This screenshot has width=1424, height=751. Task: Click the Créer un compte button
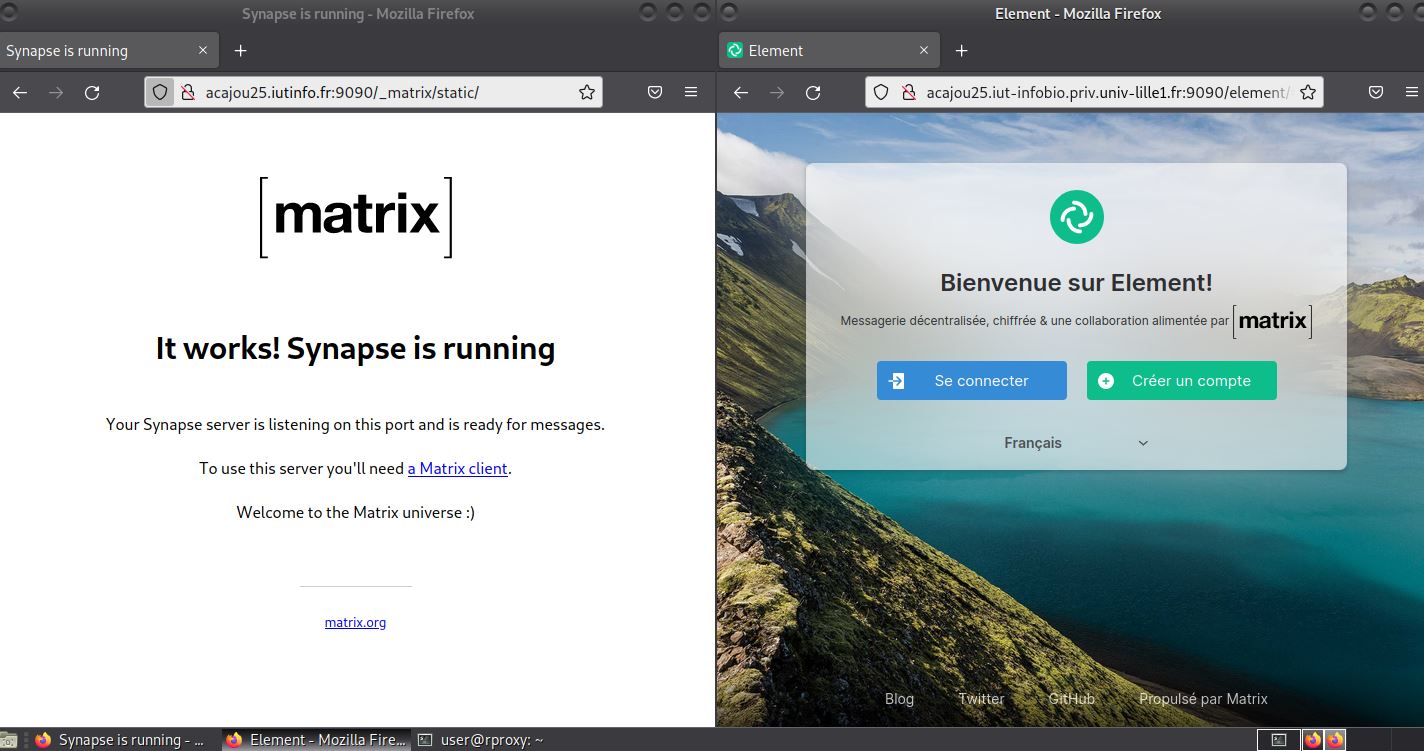click(x=1182, y=380)
